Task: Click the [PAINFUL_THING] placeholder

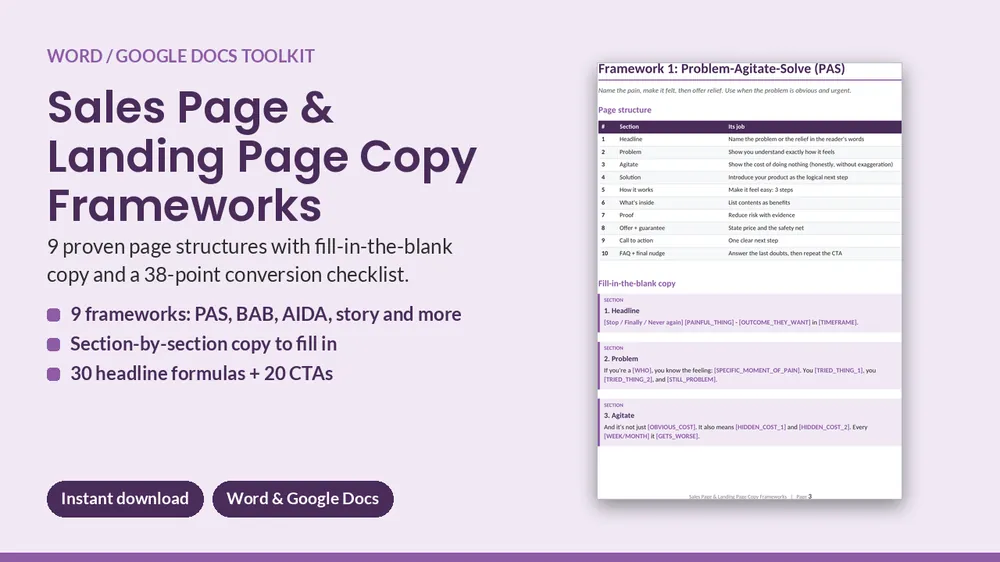Action: pos(709,323)
